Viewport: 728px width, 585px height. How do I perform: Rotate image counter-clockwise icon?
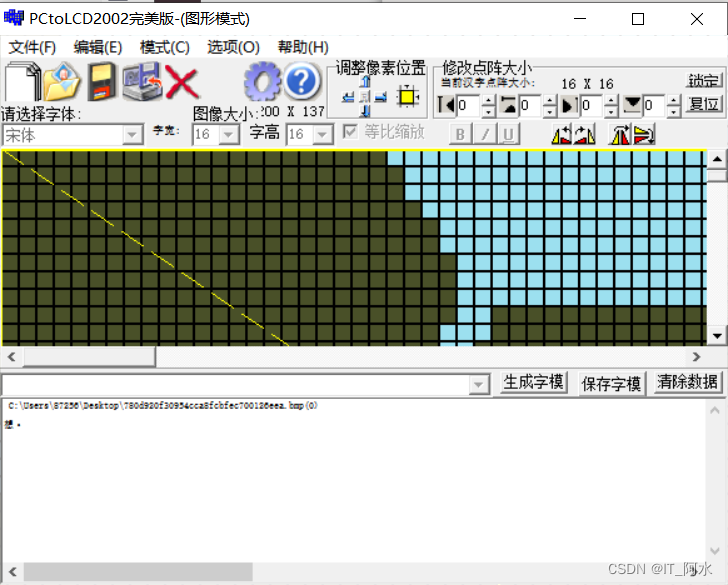click(x=561, y=135)
